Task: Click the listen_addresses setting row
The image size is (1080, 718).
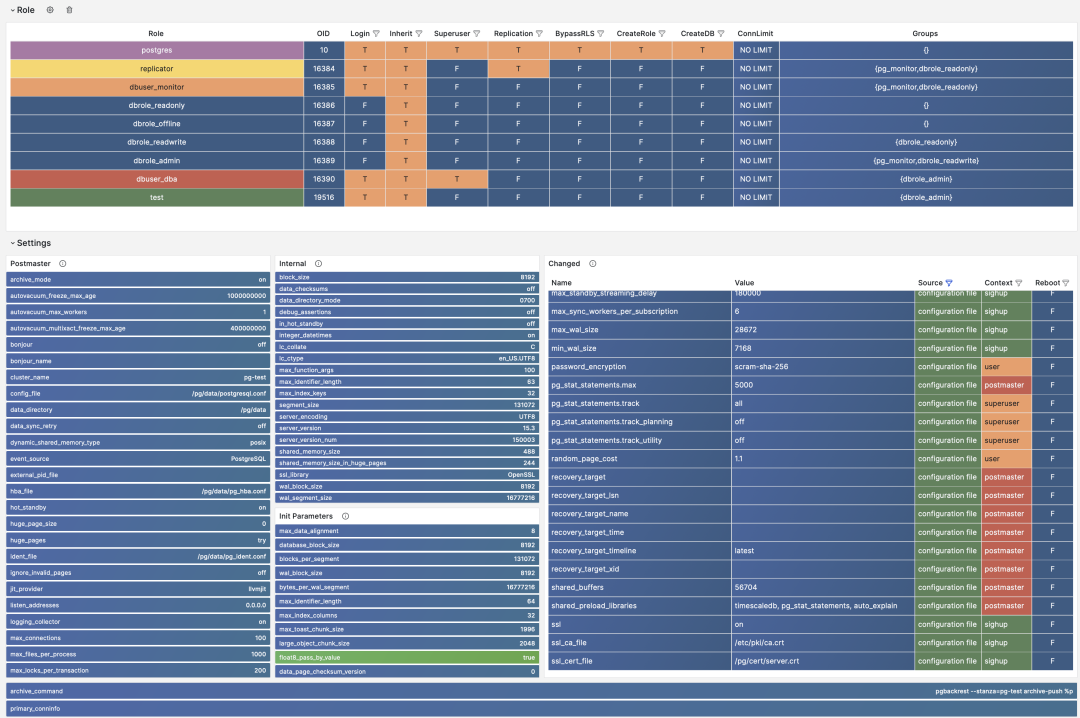Action: [x=138, y=605]
